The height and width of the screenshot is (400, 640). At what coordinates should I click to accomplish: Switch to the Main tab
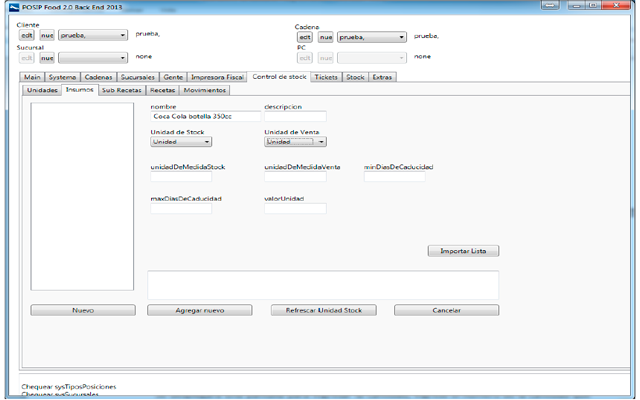[32, 77]
